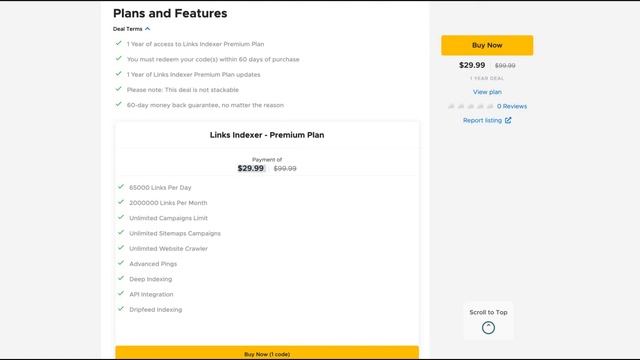Image resolution: width=640 pixels, height=360 pixels.
Task: Open the 0 Reviews link
Action: click(512, 106)
